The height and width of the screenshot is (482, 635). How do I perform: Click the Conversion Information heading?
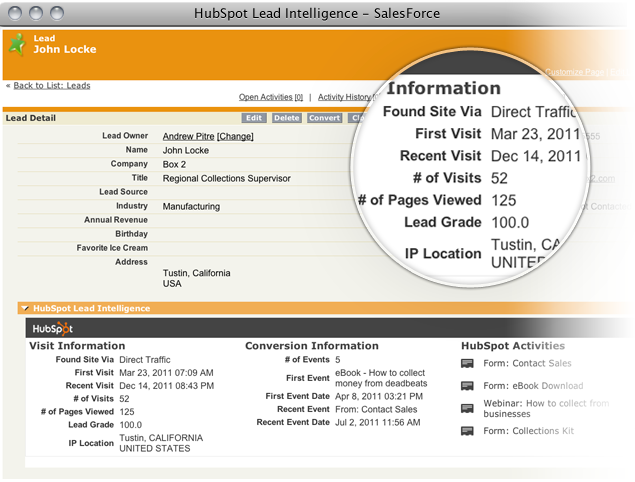coord(312,346)
